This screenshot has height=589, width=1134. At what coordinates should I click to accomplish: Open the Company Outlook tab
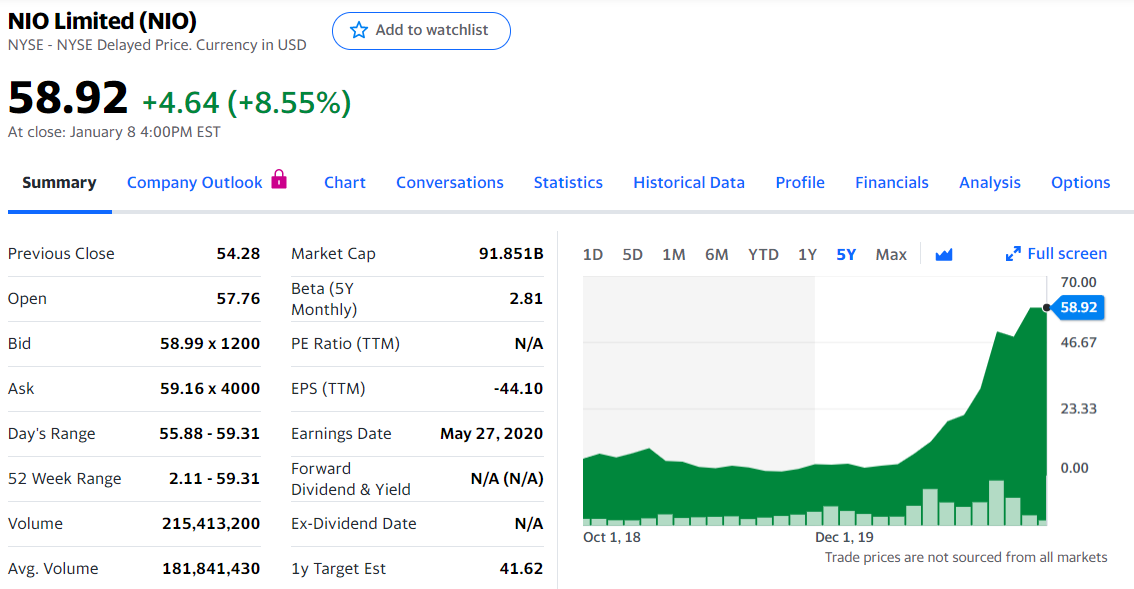point(195,182)
